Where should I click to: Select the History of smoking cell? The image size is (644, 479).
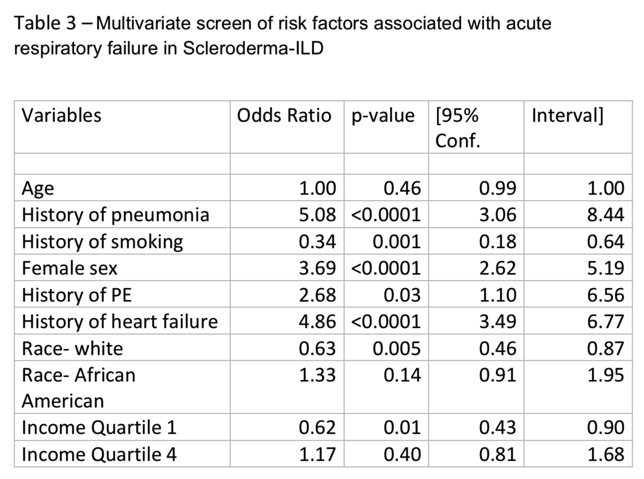pyautogui.click(x=102, y=241)
